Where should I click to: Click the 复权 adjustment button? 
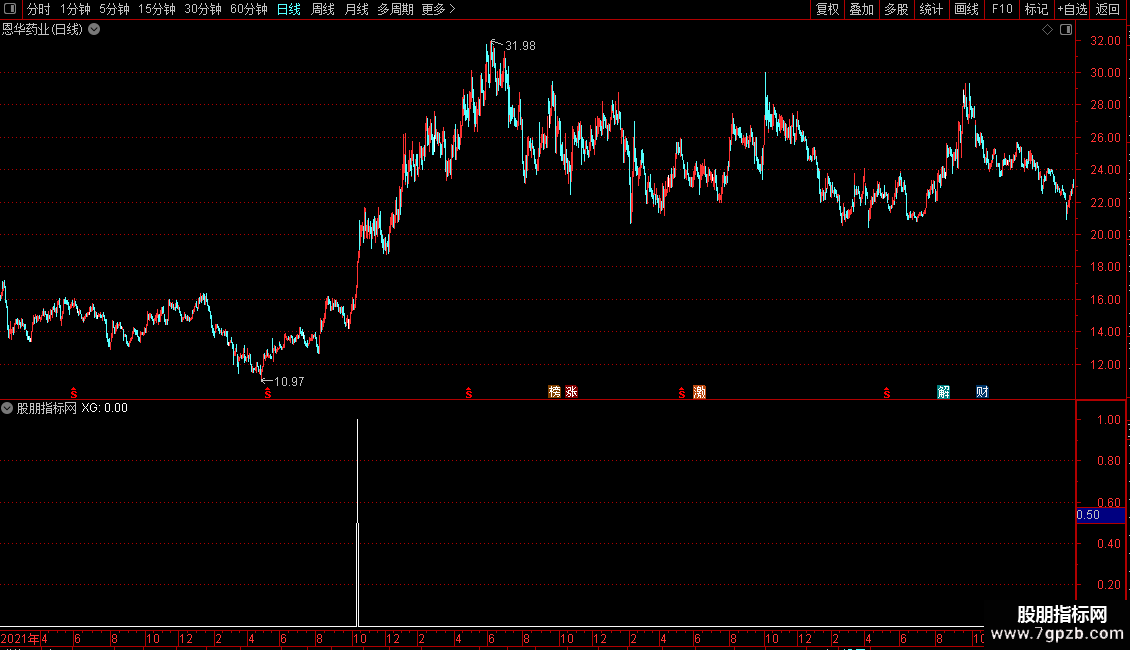coord(827,9)
